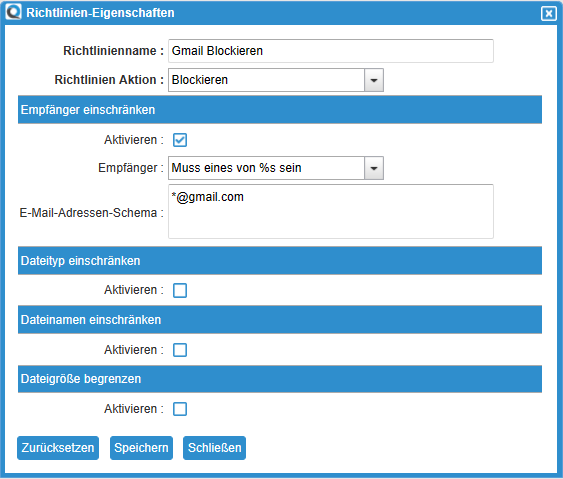Enable Aktivieren under Dateityp einschränken
This screenshot has width=563, height=479.
[x=180, y=290]
